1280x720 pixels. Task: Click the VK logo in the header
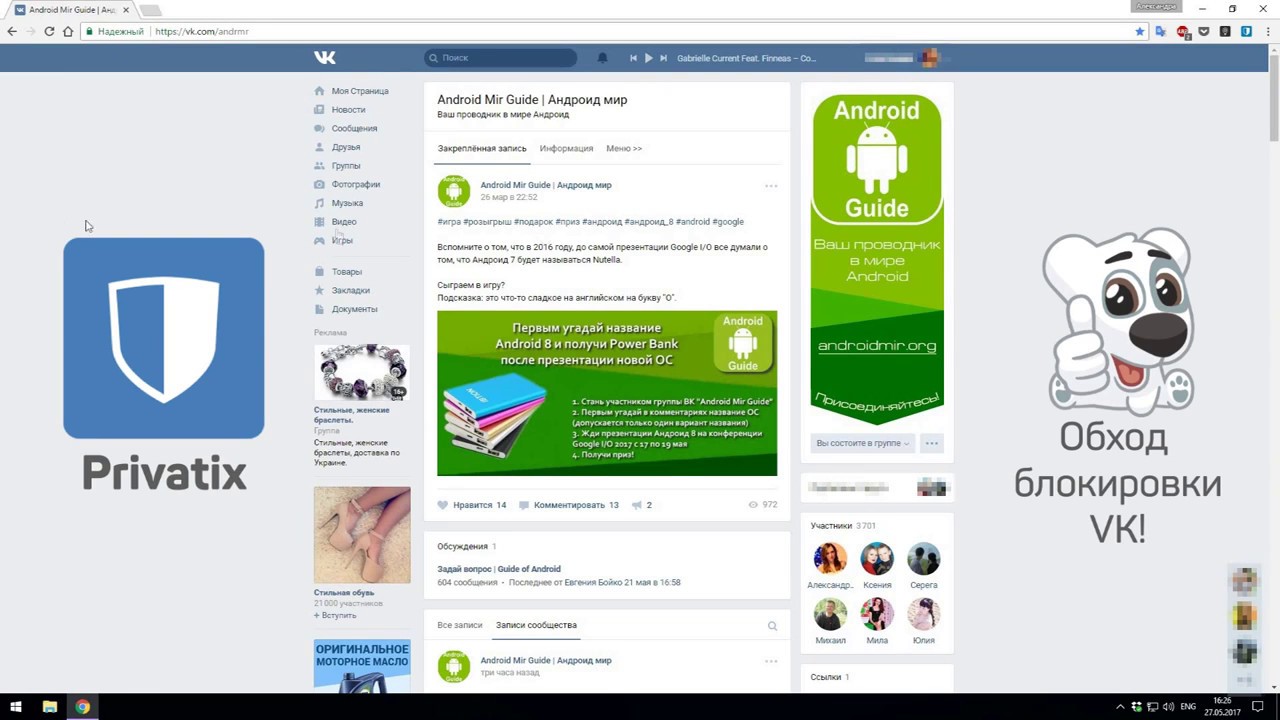(324, 58)
